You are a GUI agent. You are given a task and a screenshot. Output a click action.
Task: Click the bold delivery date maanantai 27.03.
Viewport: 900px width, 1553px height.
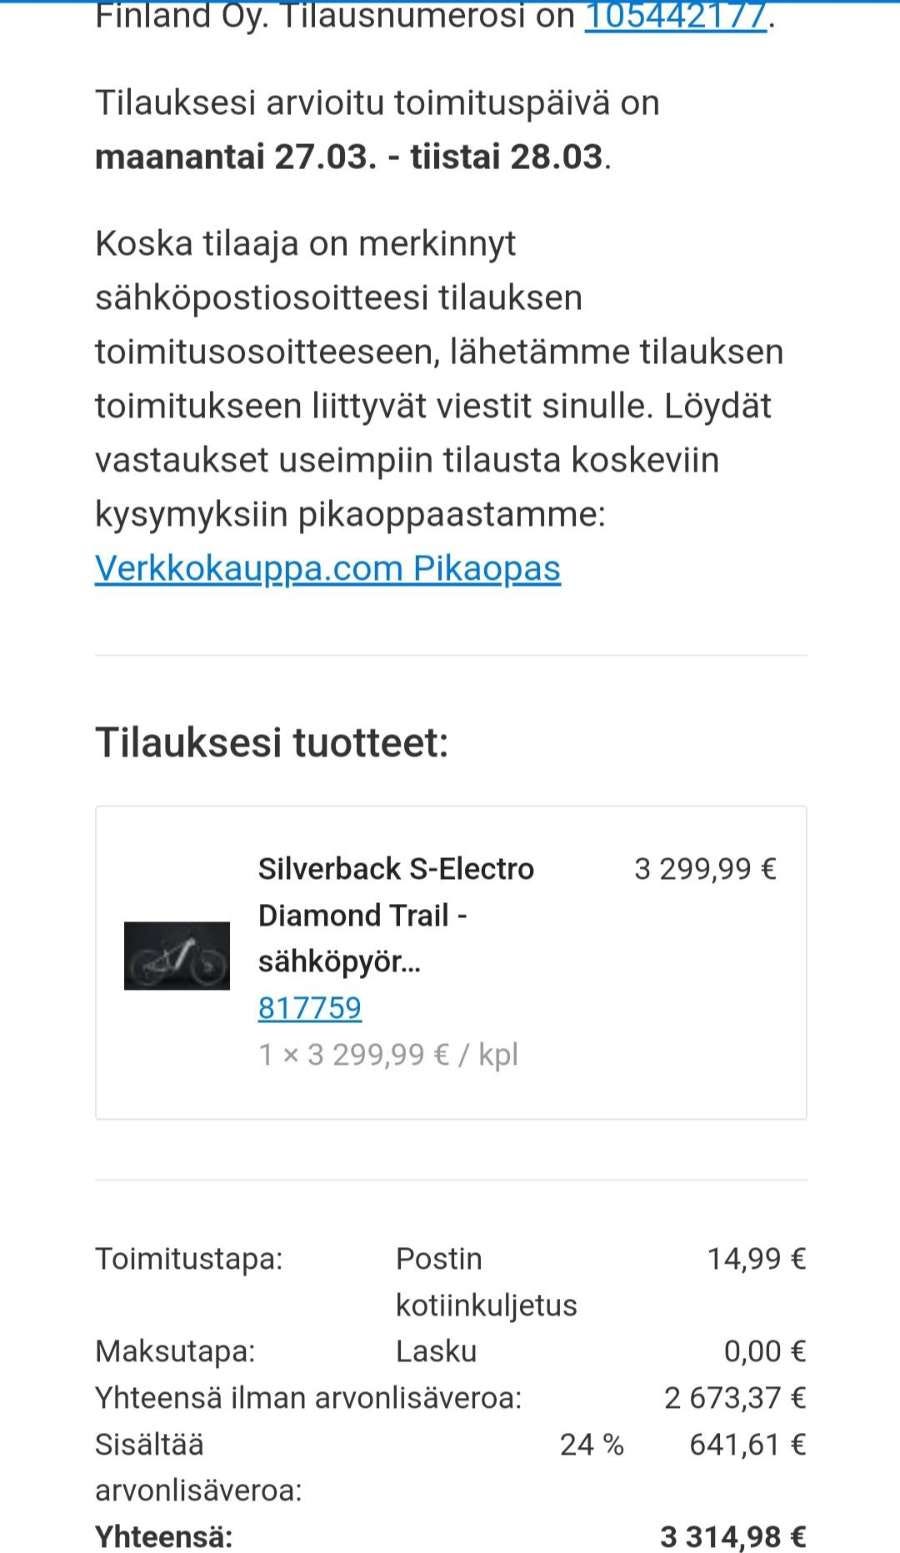pos(235,157)
